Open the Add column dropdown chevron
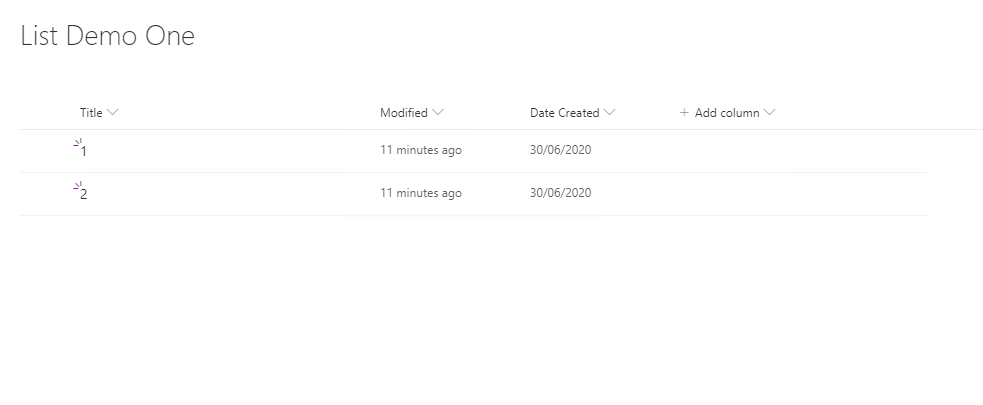 click(x=770, y=113)
